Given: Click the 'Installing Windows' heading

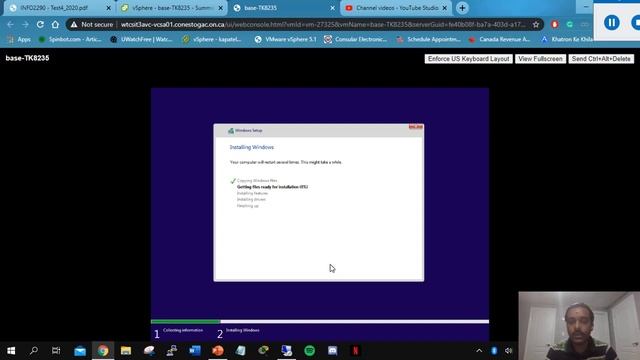Looking at the screenshot, I should (251, 147).
